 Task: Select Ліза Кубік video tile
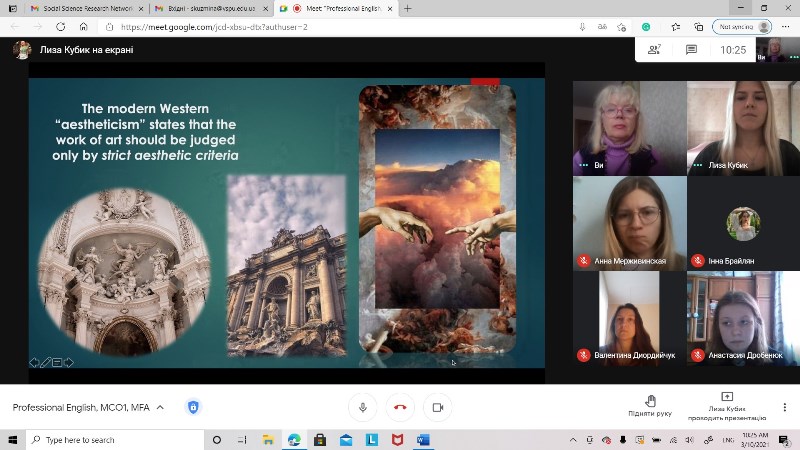(x=743, y=128)
